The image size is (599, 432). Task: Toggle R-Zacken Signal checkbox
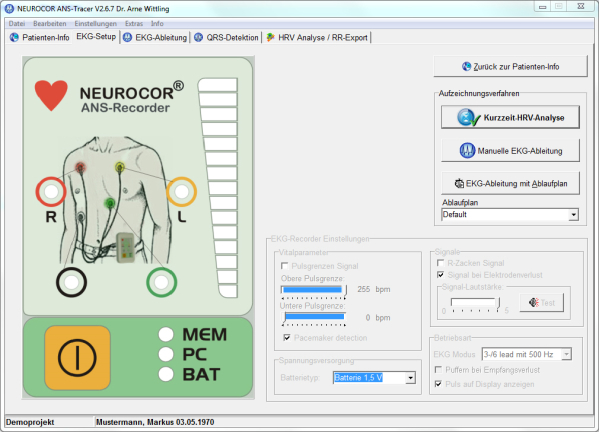pos(440,263)
